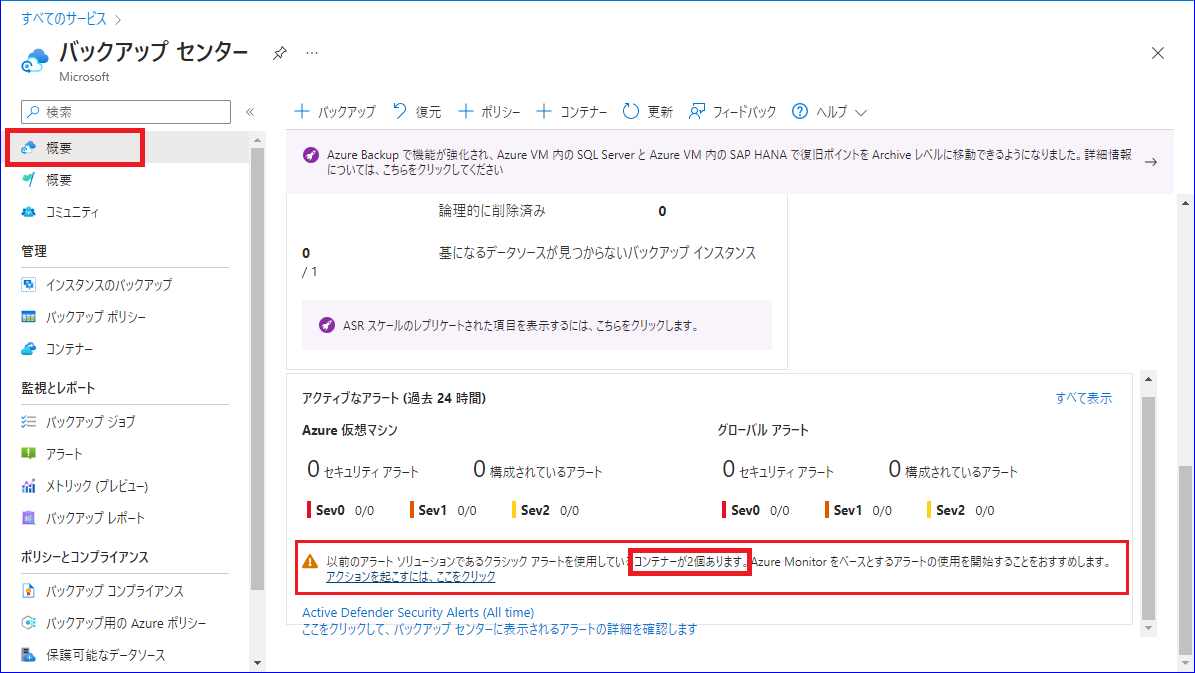Click the グローバル アラート heading

click(x=763, y=430)
